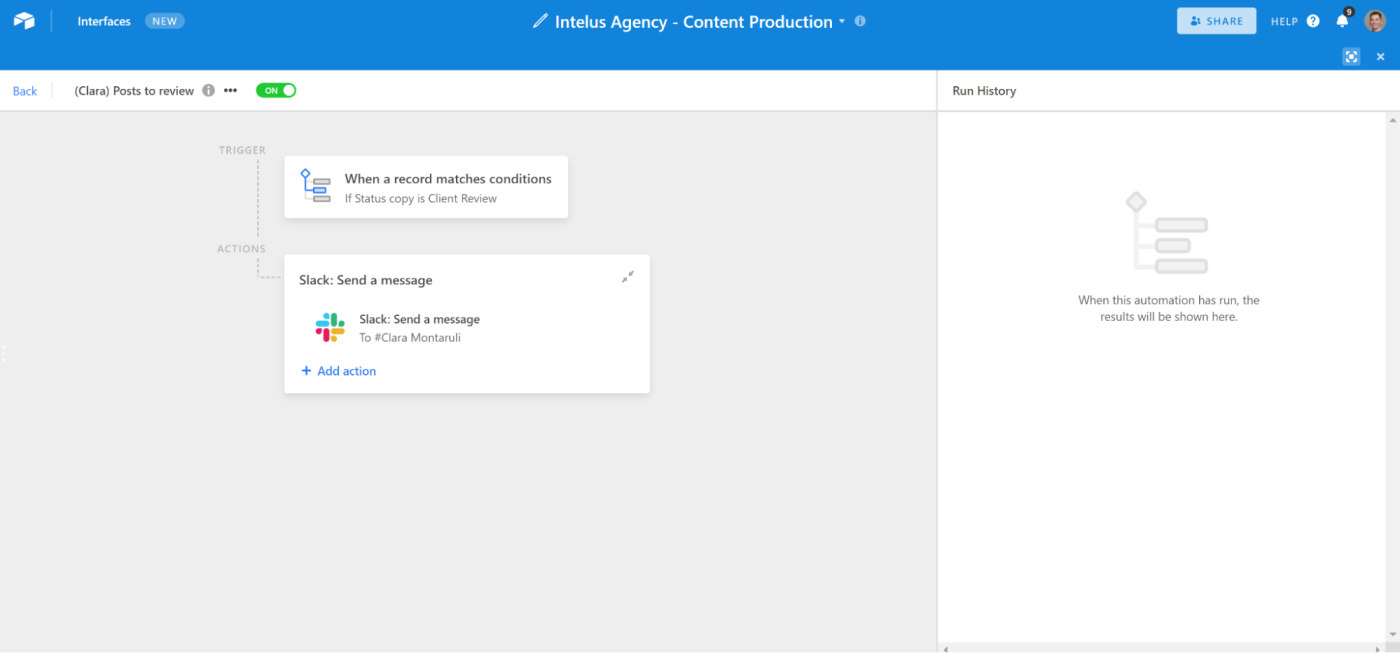Turn off the automation ON toggle

[x=276, y=90]
